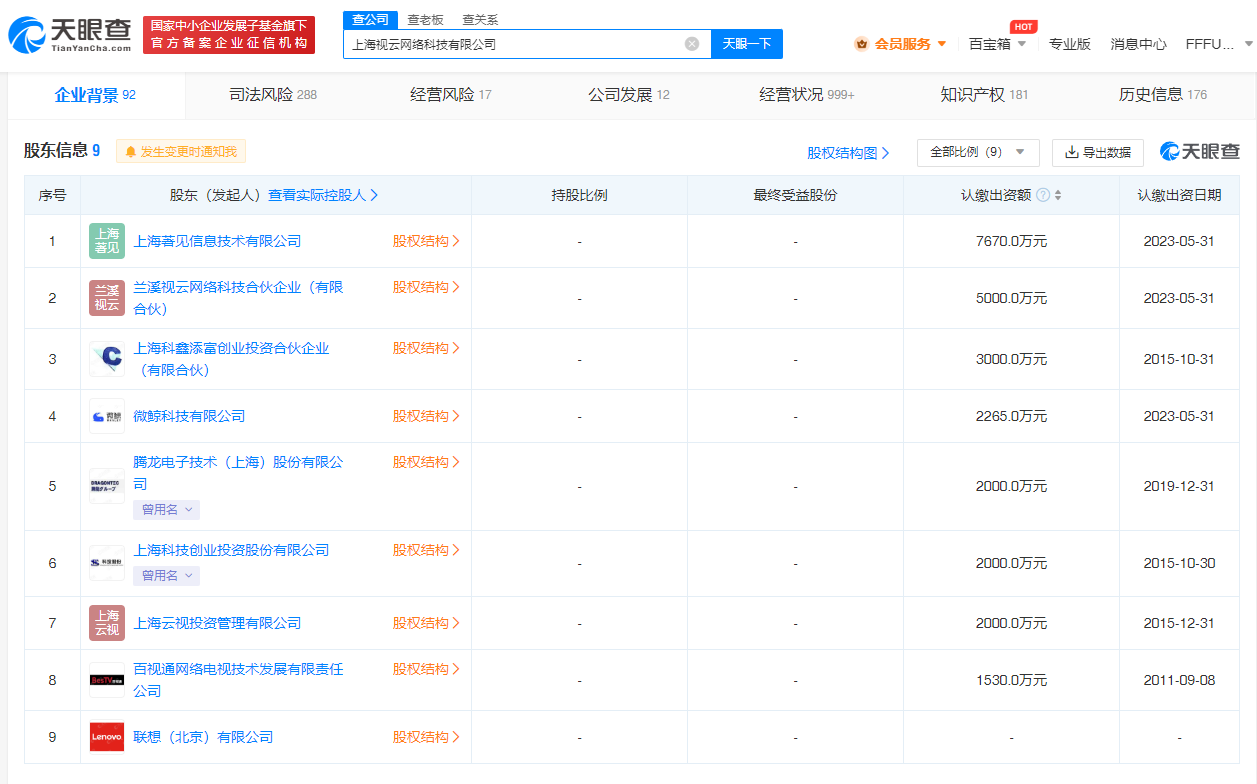Viewport: 1257px width, 784px height.
Task: Open 股权结构 for 上海著见信息技术
Action: (426, 241)
